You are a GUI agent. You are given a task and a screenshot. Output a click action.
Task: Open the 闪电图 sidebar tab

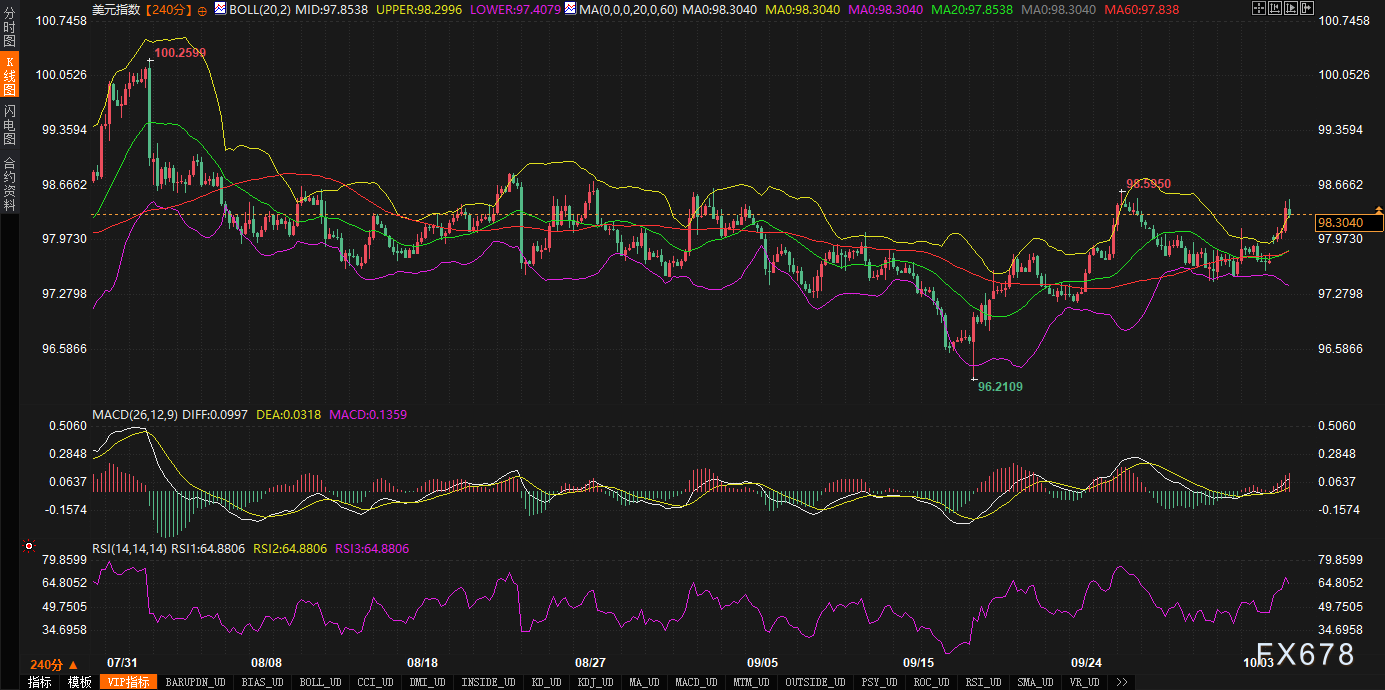coord(10,124)
